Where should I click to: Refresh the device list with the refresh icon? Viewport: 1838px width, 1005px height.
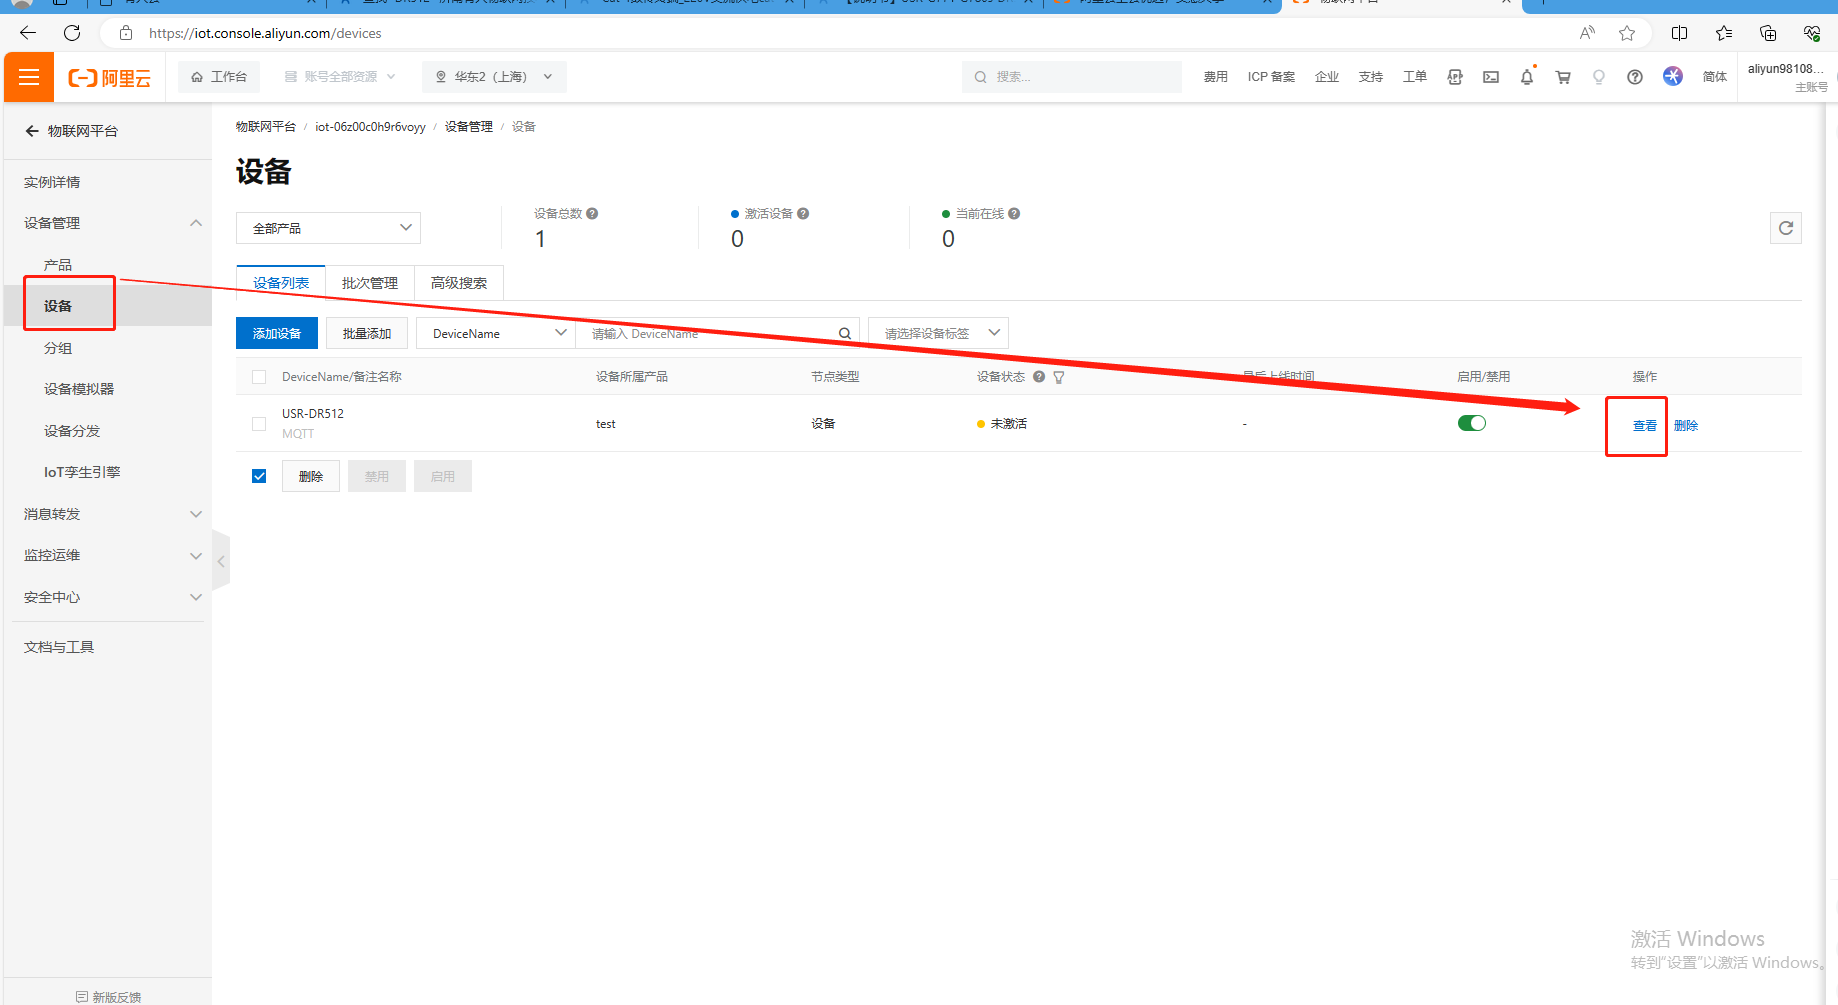[1786, 228]
